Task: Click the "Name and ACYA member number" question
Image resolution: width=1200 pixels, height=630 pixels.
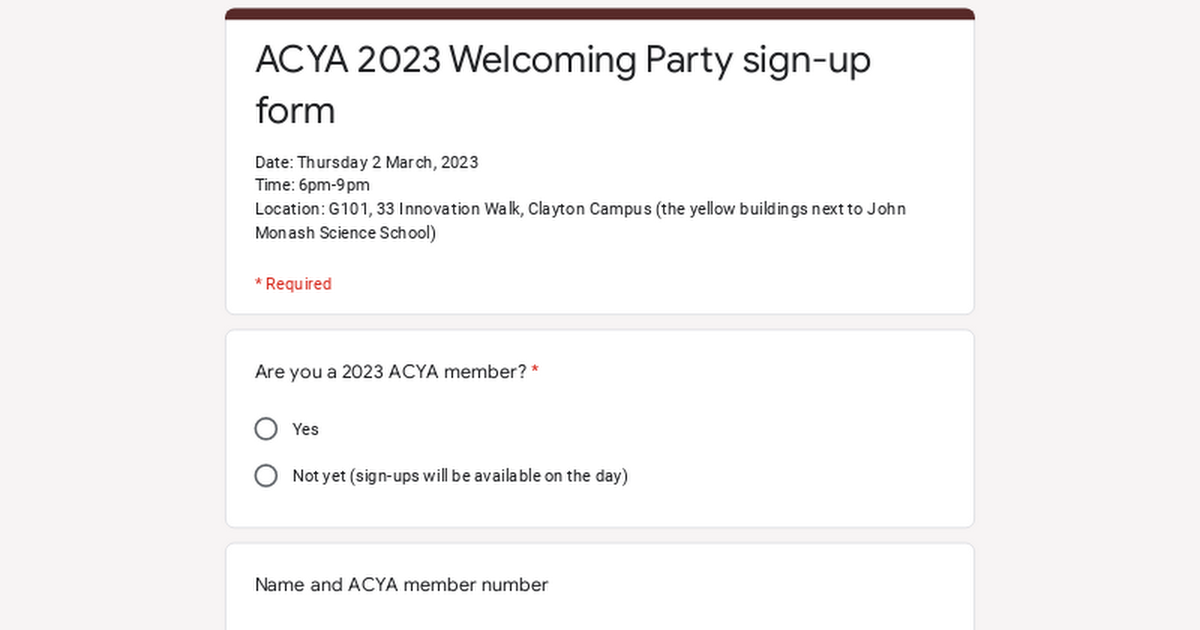Action: pyautogui.click(x=400, y=584)
